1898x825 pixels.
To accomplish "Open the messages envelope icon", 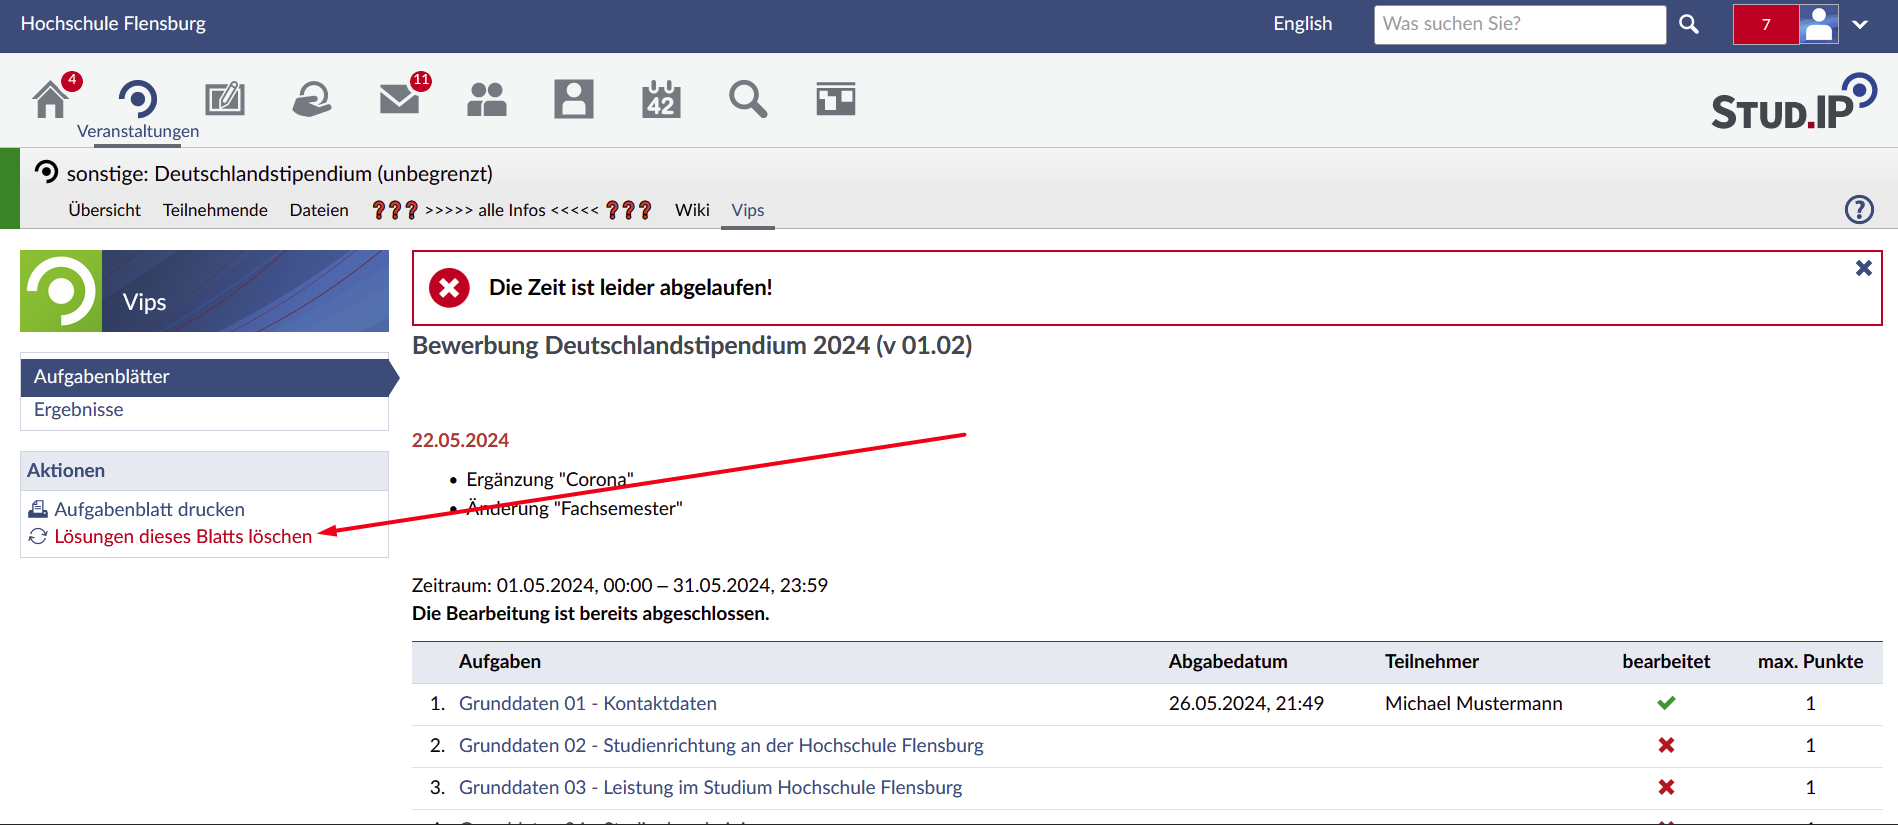I will coord(400,99).
